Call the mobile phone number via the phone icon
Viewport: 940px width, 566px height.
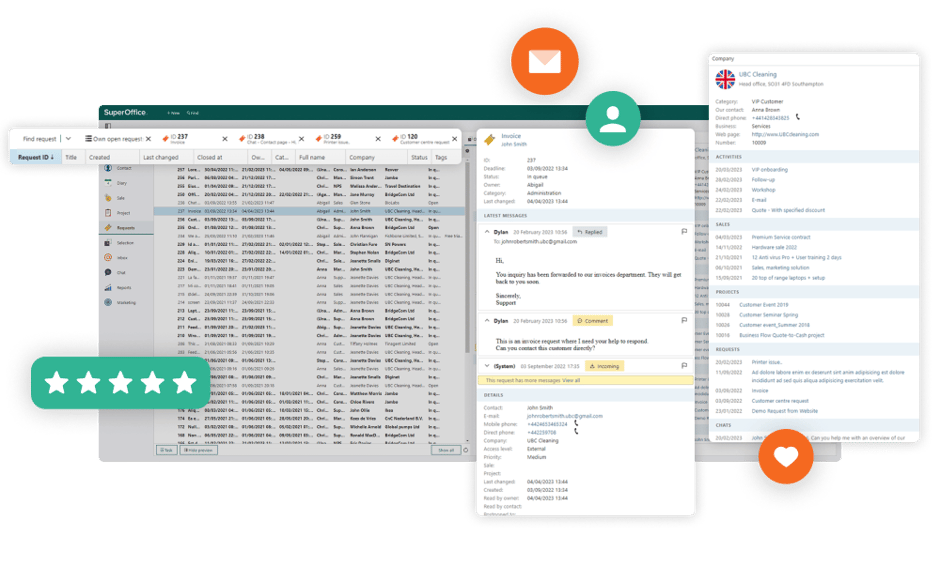point(576,423)
